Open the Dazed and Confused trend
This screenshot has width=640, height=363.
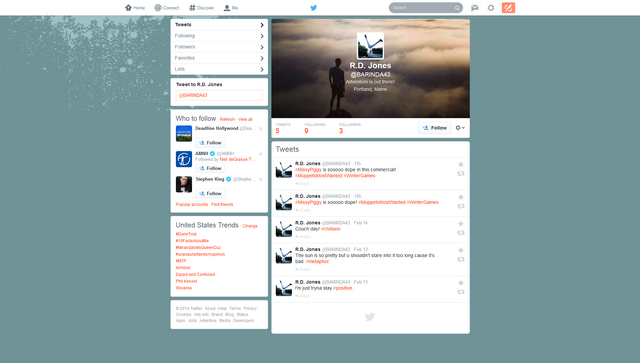(196, 274)
